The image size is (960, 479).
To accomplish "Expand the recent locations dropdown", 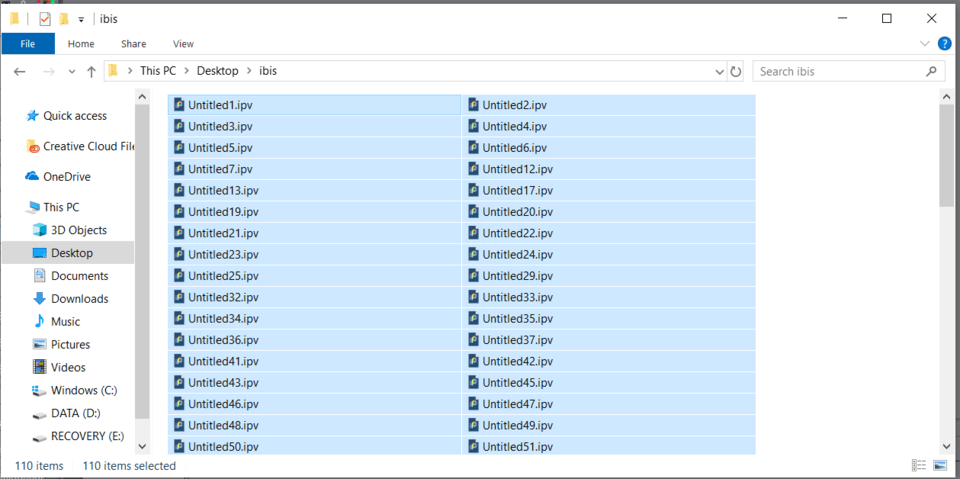I will (71, 72).
